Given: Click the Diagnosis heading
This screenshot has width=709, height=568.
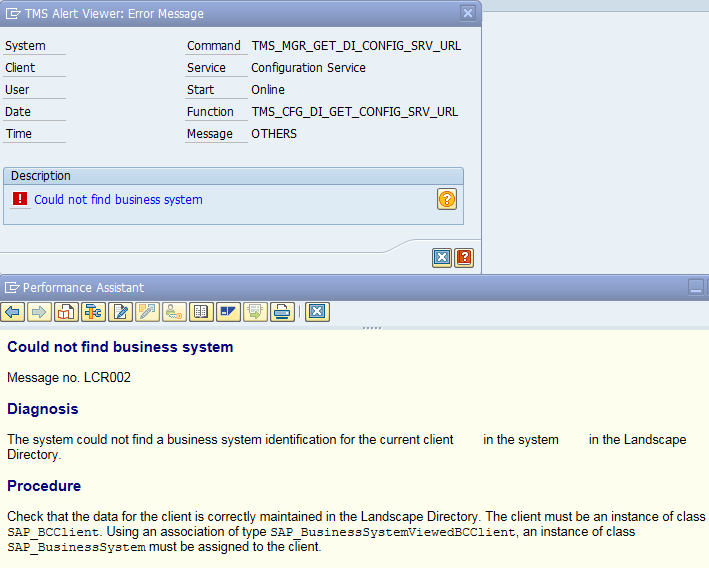Looking at the screenshot, I should pyautogui.click(x=43, y=409).
